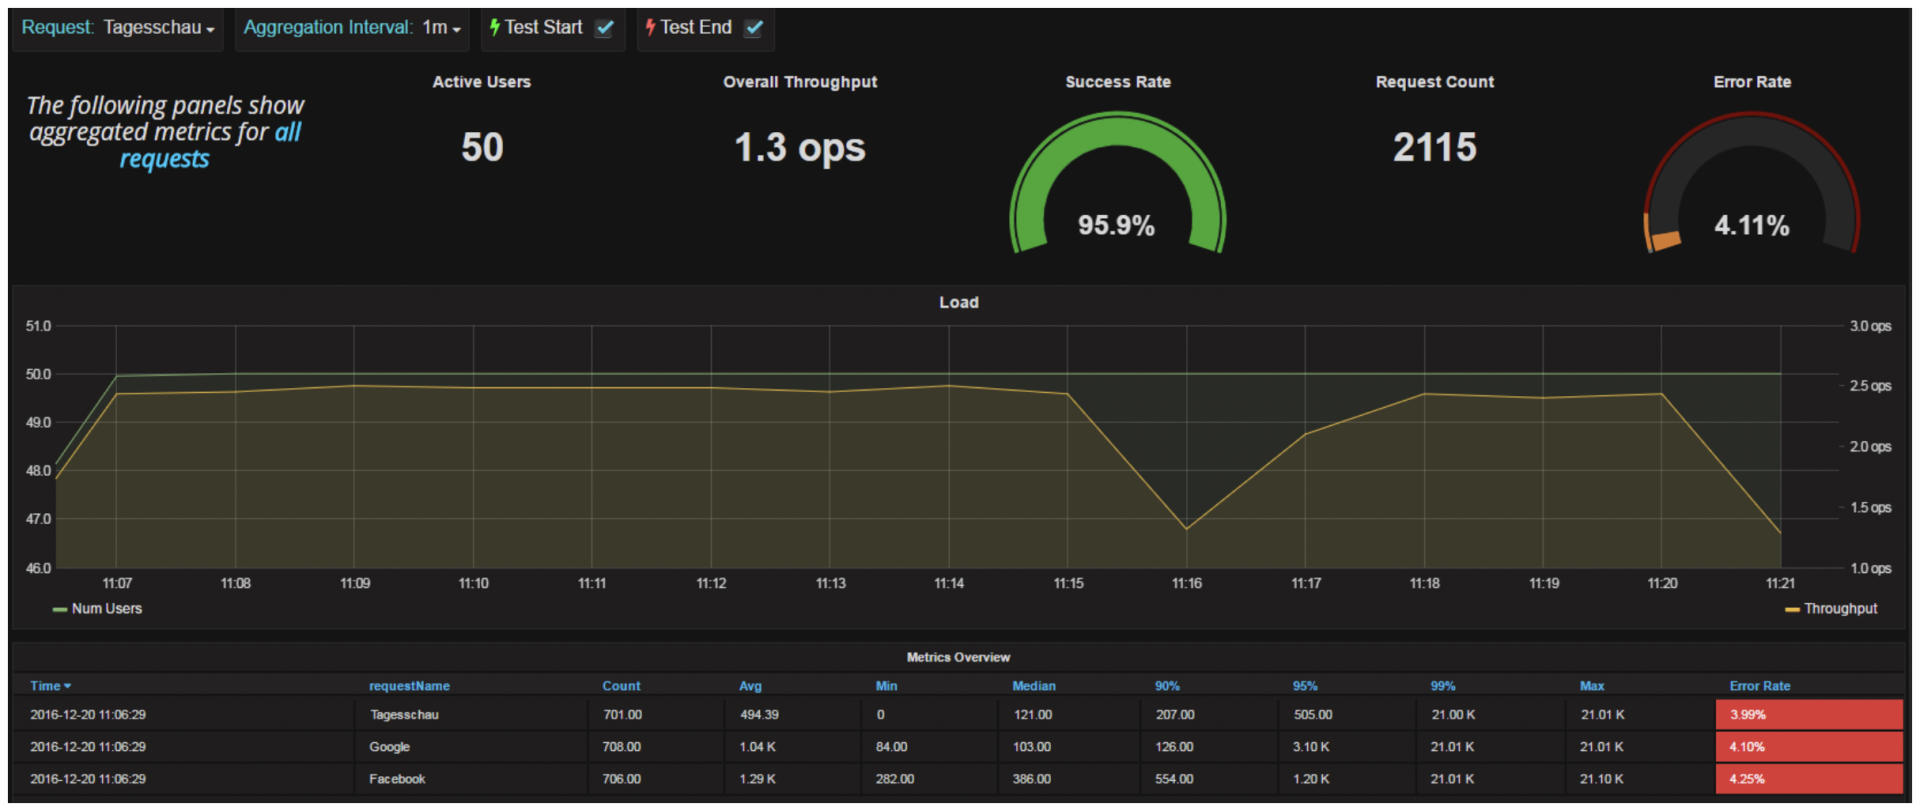Open the Error Rate panel title

[1752, 82]
